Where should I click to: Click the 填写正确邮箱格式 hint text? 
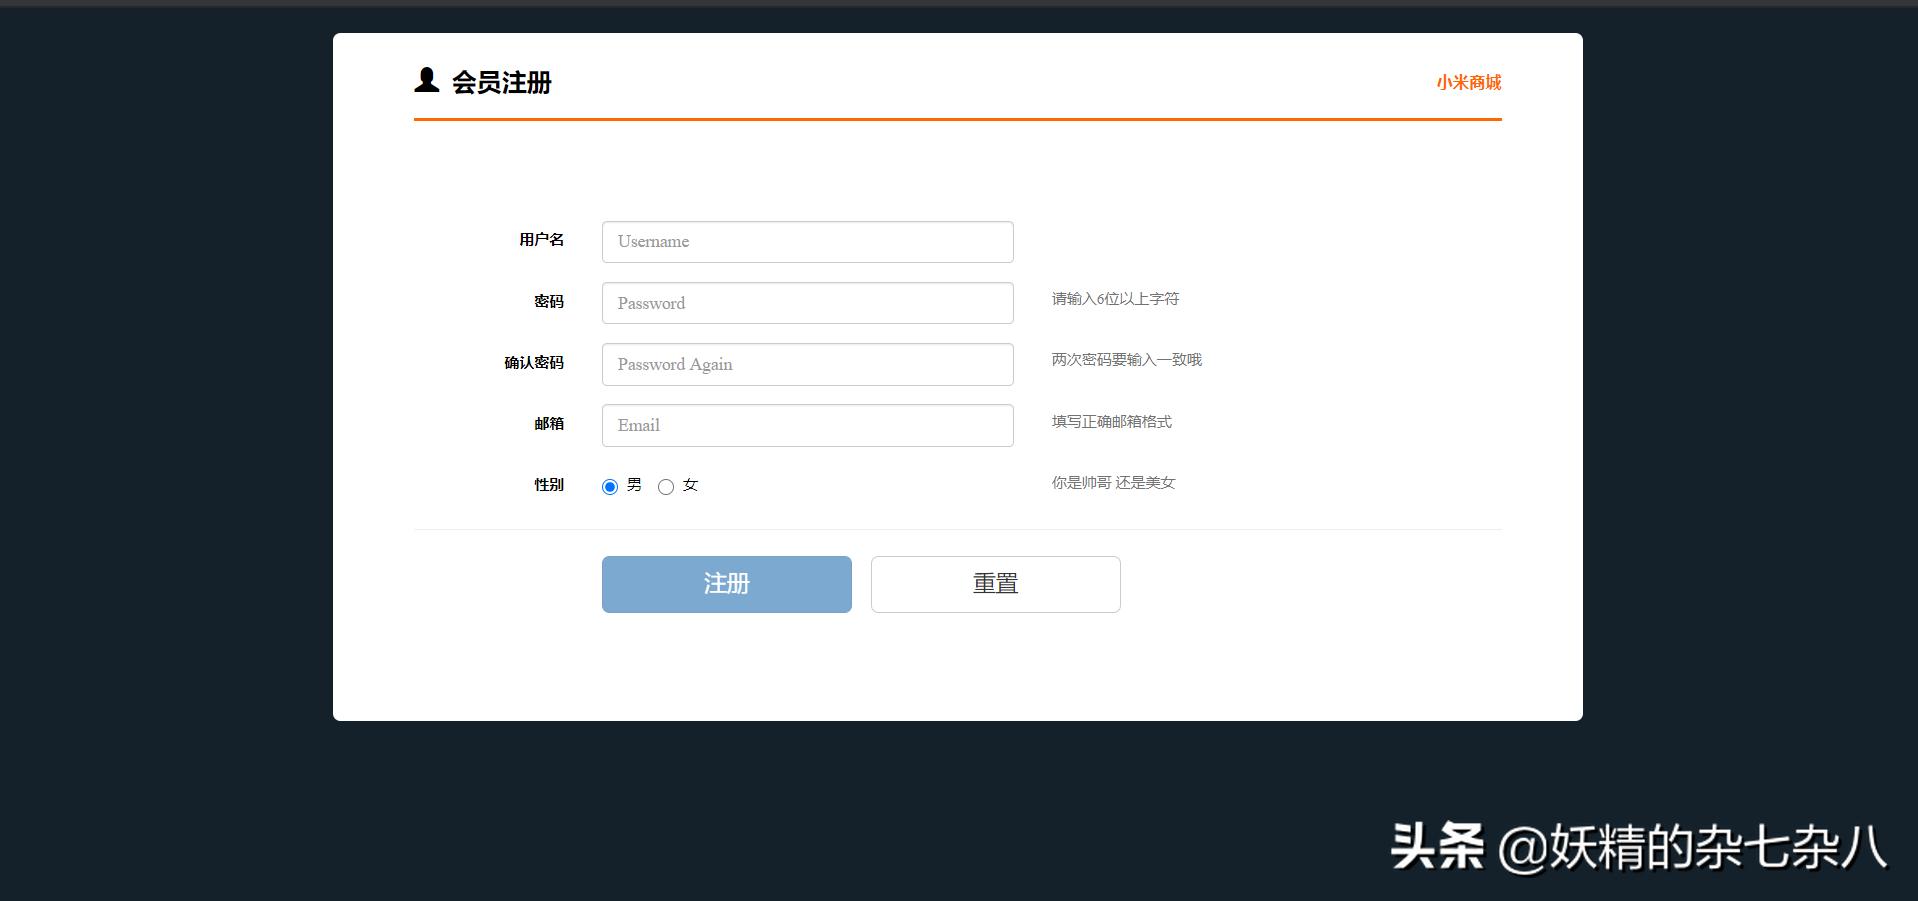[1110, 421]
